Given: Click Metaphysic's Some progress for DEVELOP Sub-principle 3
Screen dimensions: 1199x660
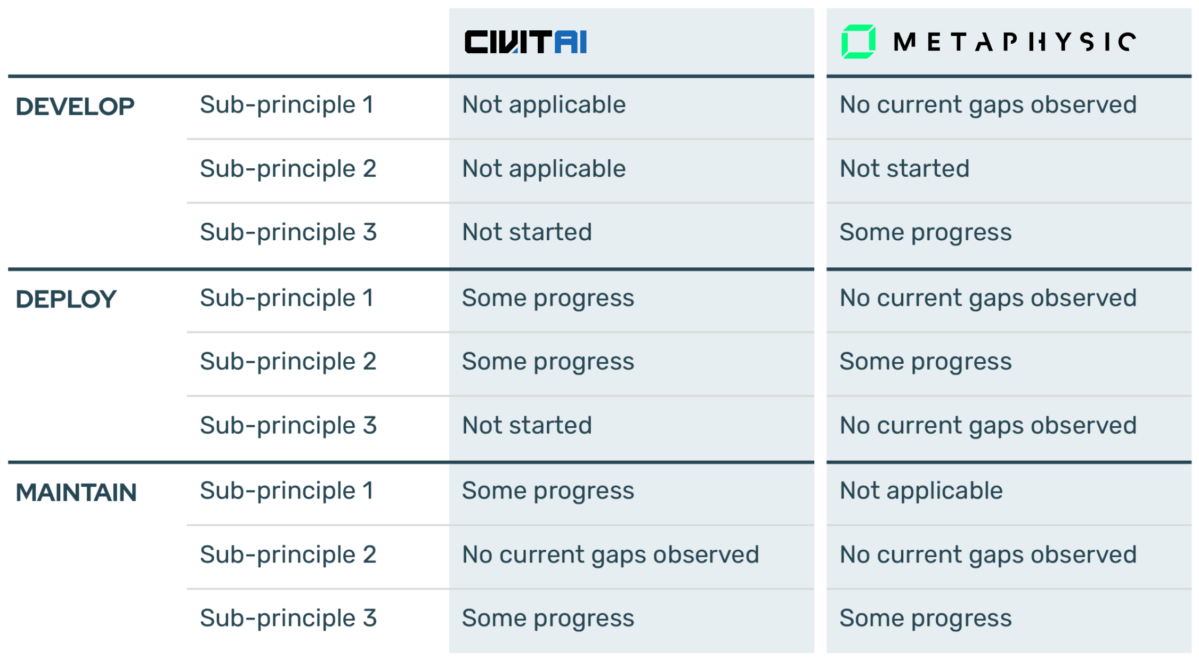Looking at the screenshot, I should coord(925,232).
